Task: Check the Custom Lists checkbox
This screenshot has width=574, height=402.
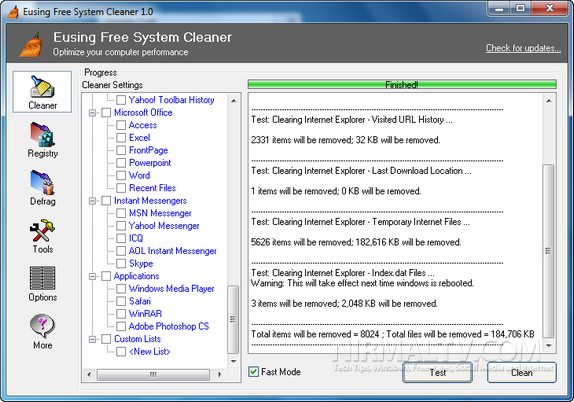Action: point(106,339)
